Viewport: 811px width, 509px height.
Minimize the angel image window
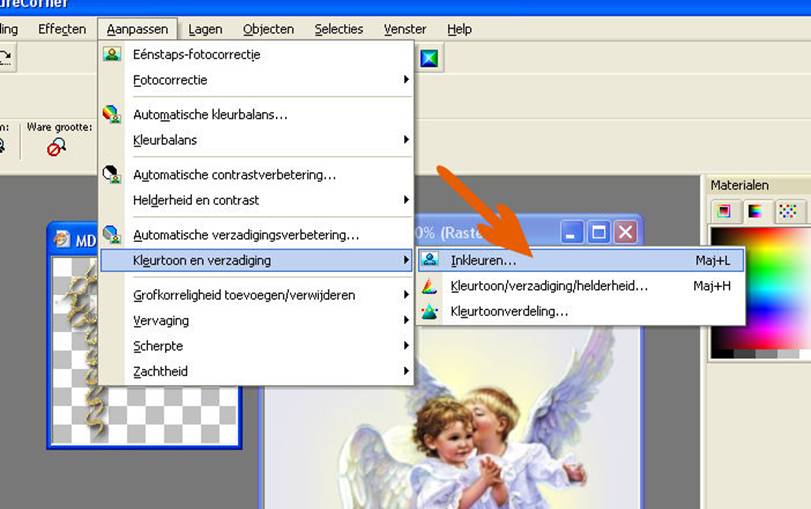click(x=572, y=232)
